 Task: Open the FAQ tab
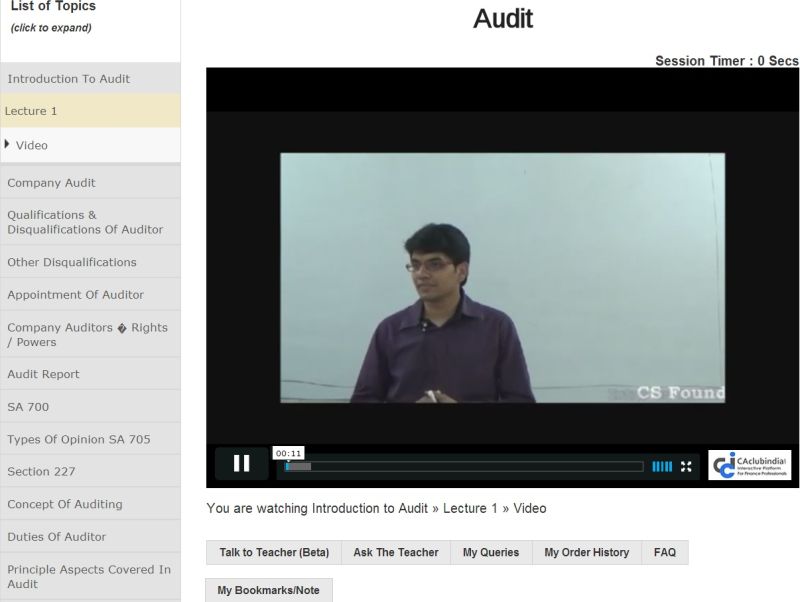point(664,552)
